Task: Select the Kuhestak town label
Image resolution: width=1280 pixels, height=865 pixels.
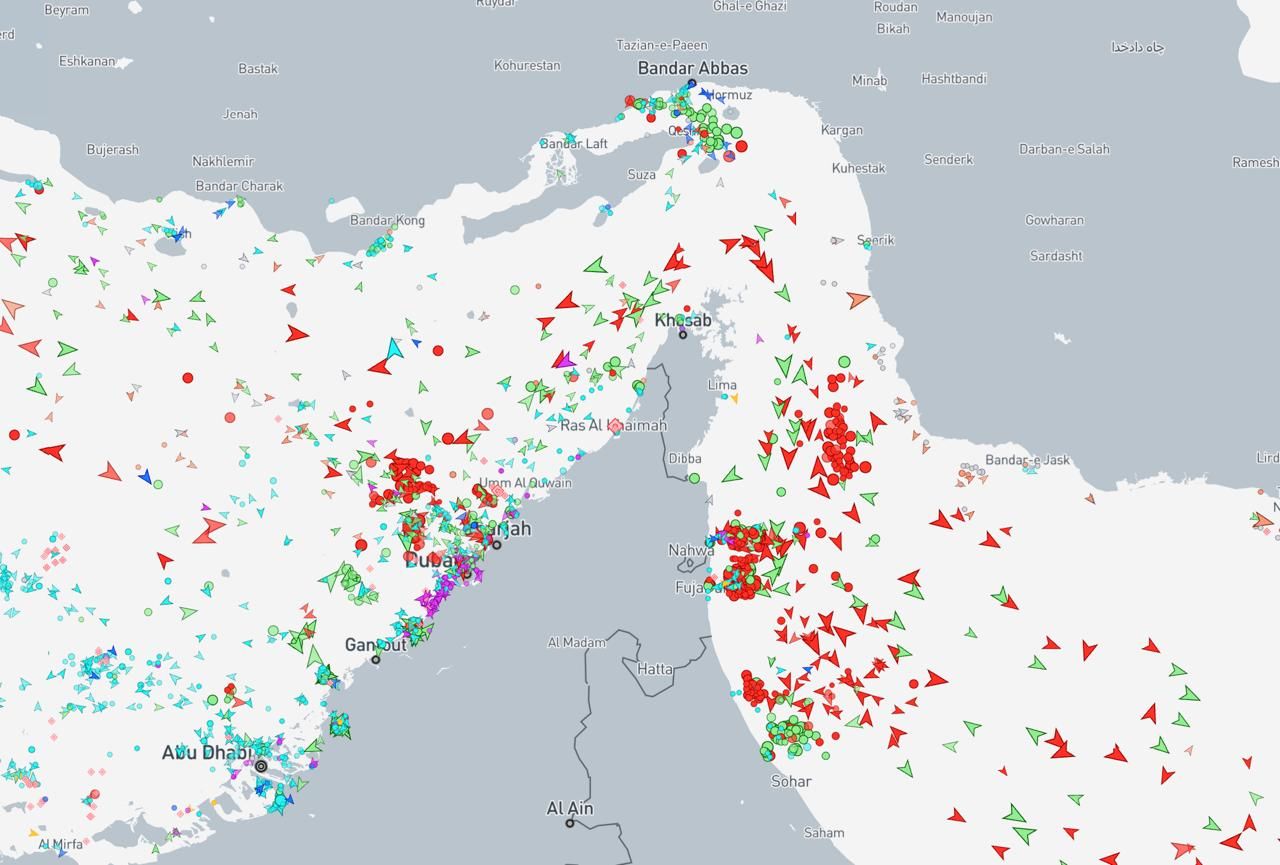Action: (x=858, y=168)
